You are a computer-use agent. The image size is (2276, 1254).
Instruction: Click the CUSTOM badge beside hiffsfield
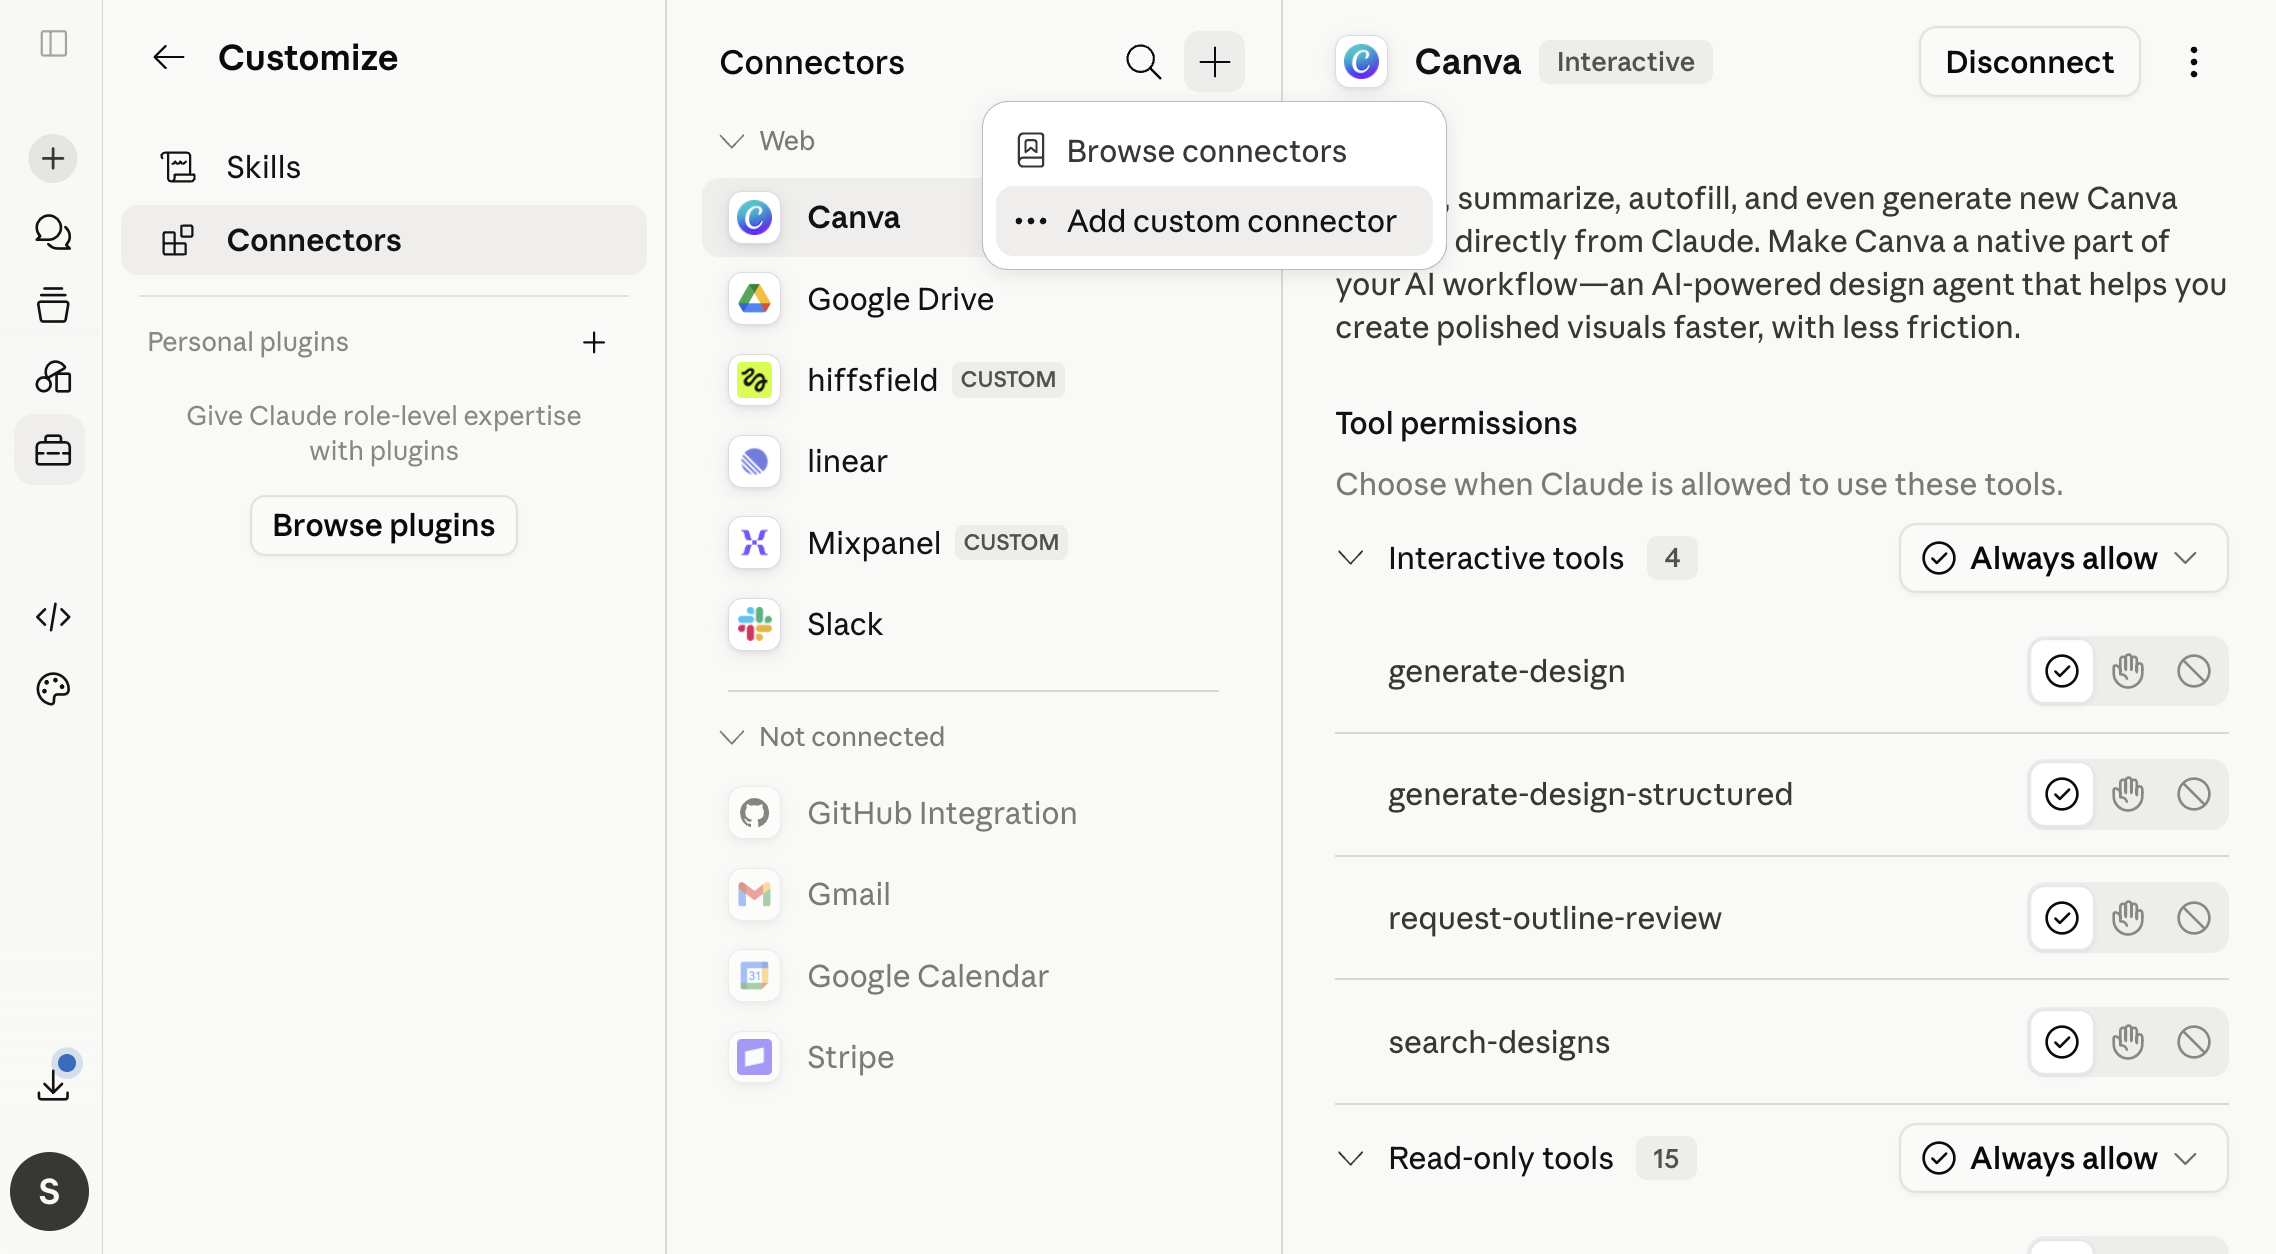pyautogui.click(x=1008, y=380)
